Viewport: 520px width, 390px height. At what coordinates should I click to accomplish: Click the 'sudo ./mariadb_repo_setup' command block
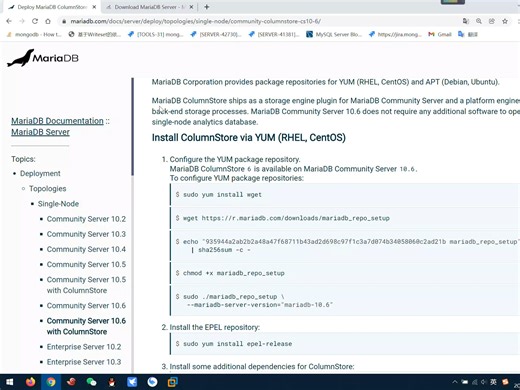[x=345, y=300]
